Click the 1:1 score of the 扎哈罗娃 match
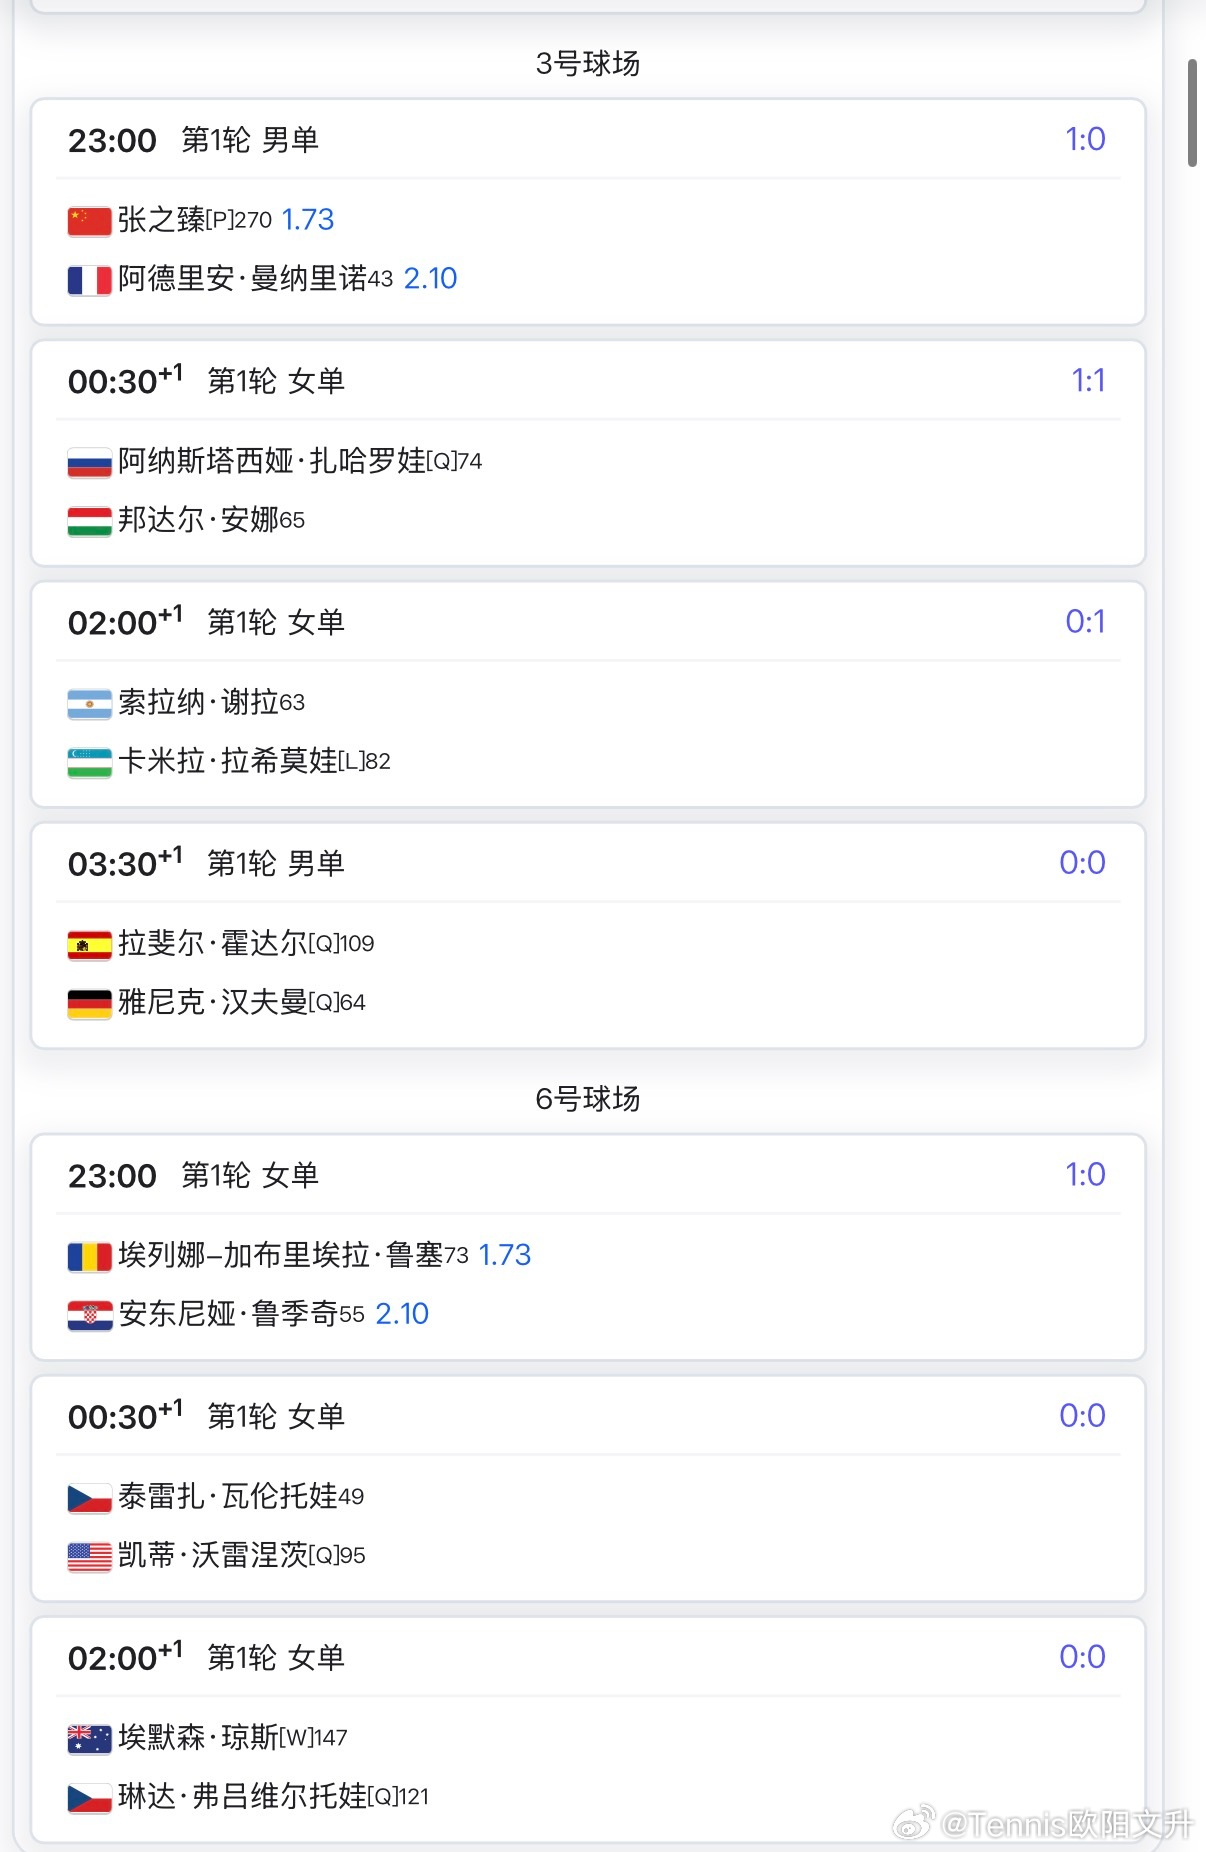 1088,381
